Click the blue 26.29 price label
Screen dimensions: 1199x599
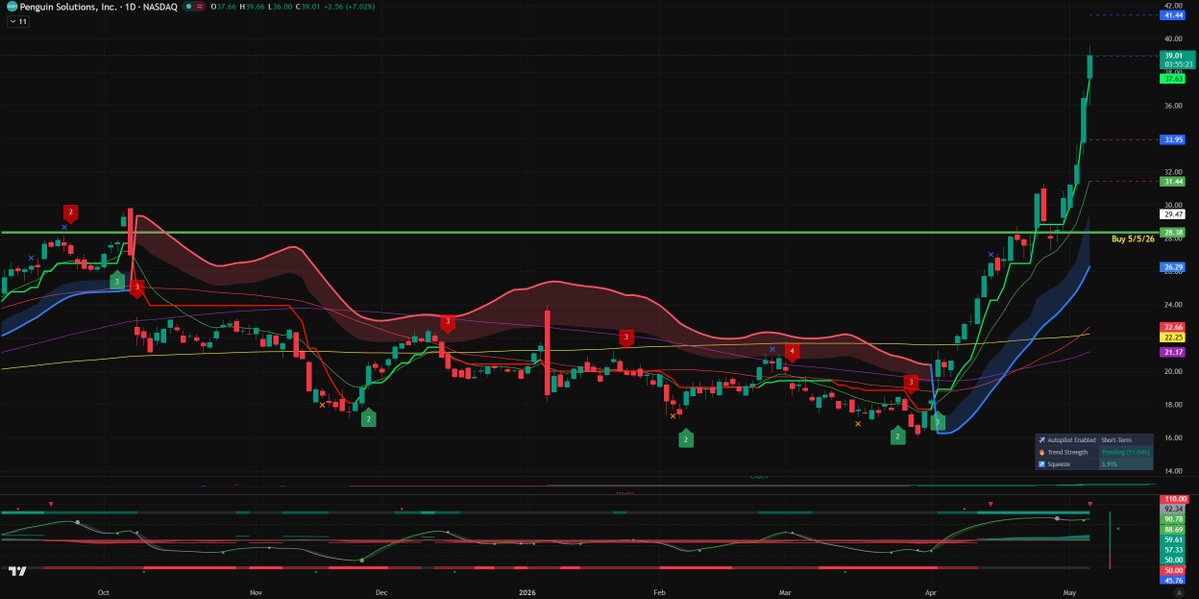pos(1174,267)
